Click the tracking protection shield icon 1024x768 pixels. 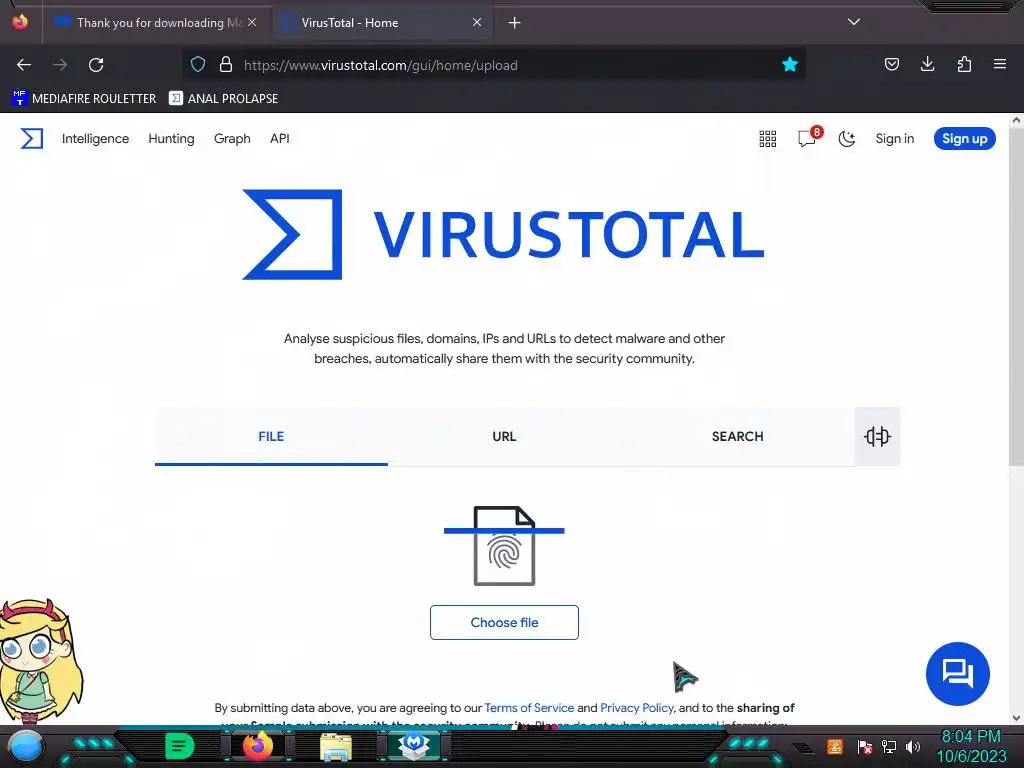(x=198, y=65)
